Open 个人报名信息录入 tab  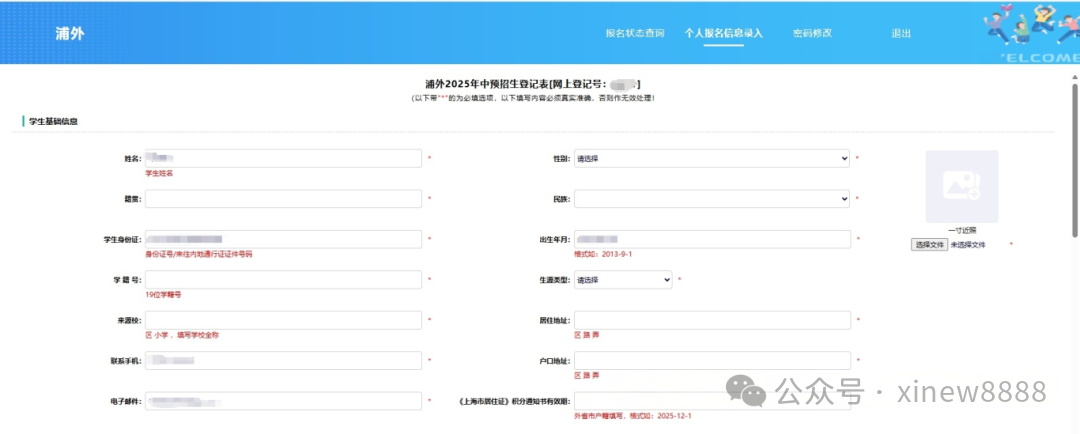723,33
